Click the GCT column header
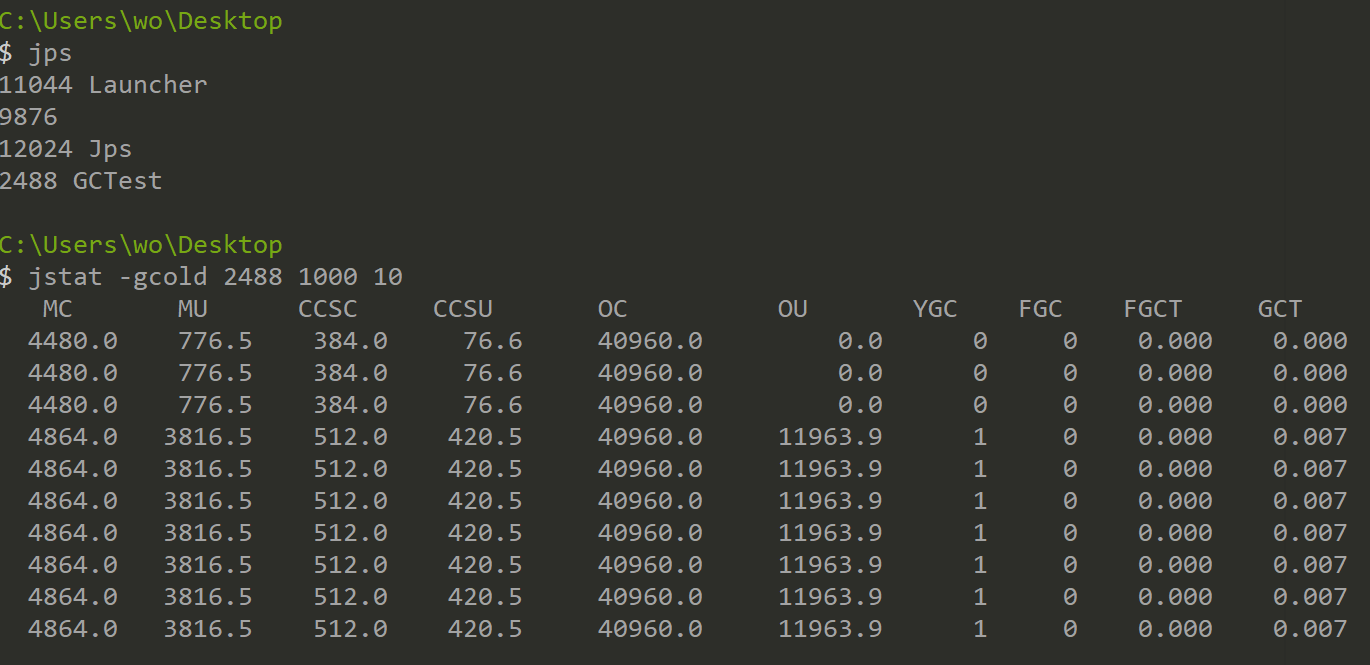 (1280, 309)
